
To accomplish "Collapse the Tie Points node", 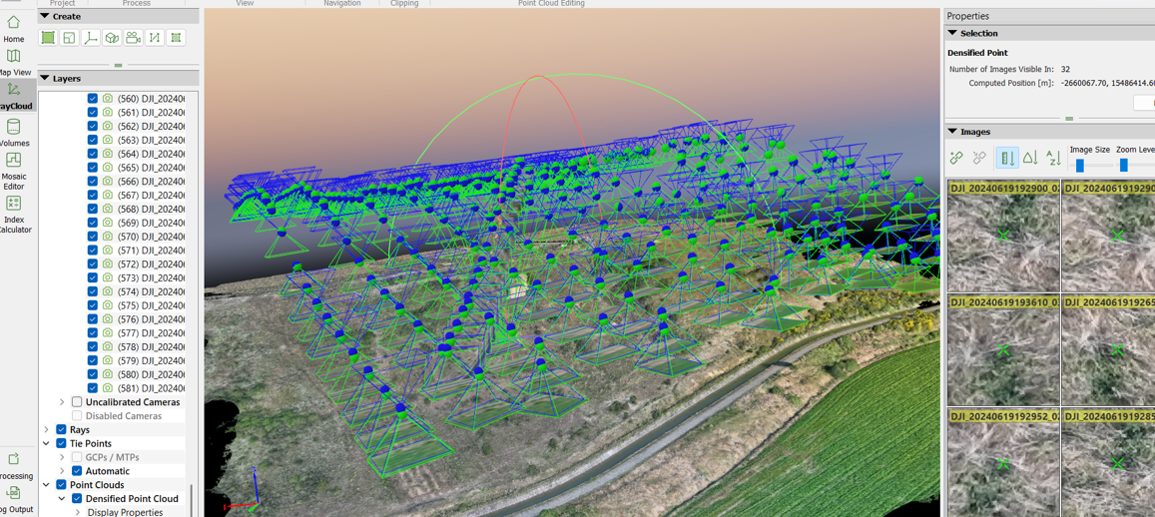I will 46,443.
